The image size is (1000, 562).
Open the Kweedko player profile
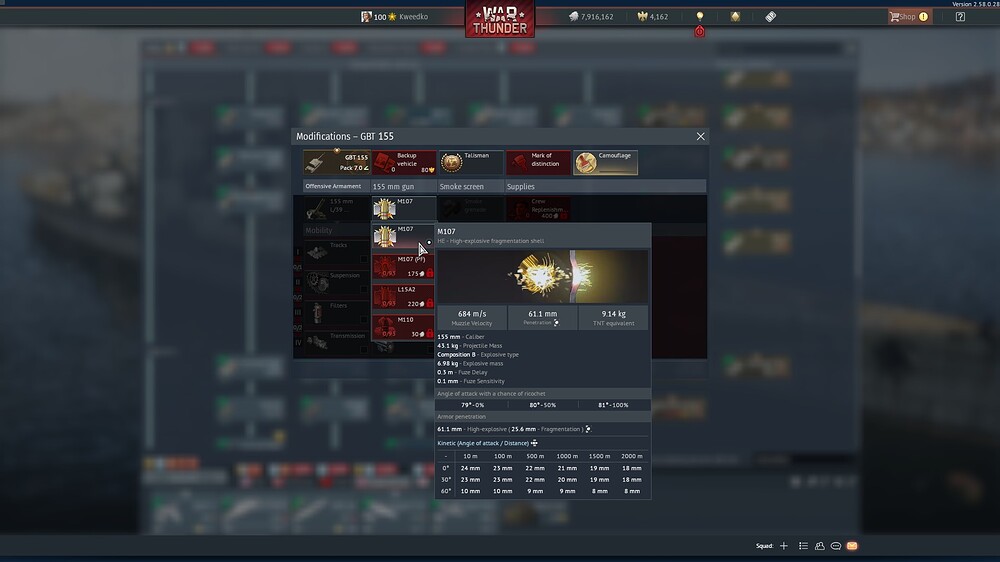(x=394, y=17)
